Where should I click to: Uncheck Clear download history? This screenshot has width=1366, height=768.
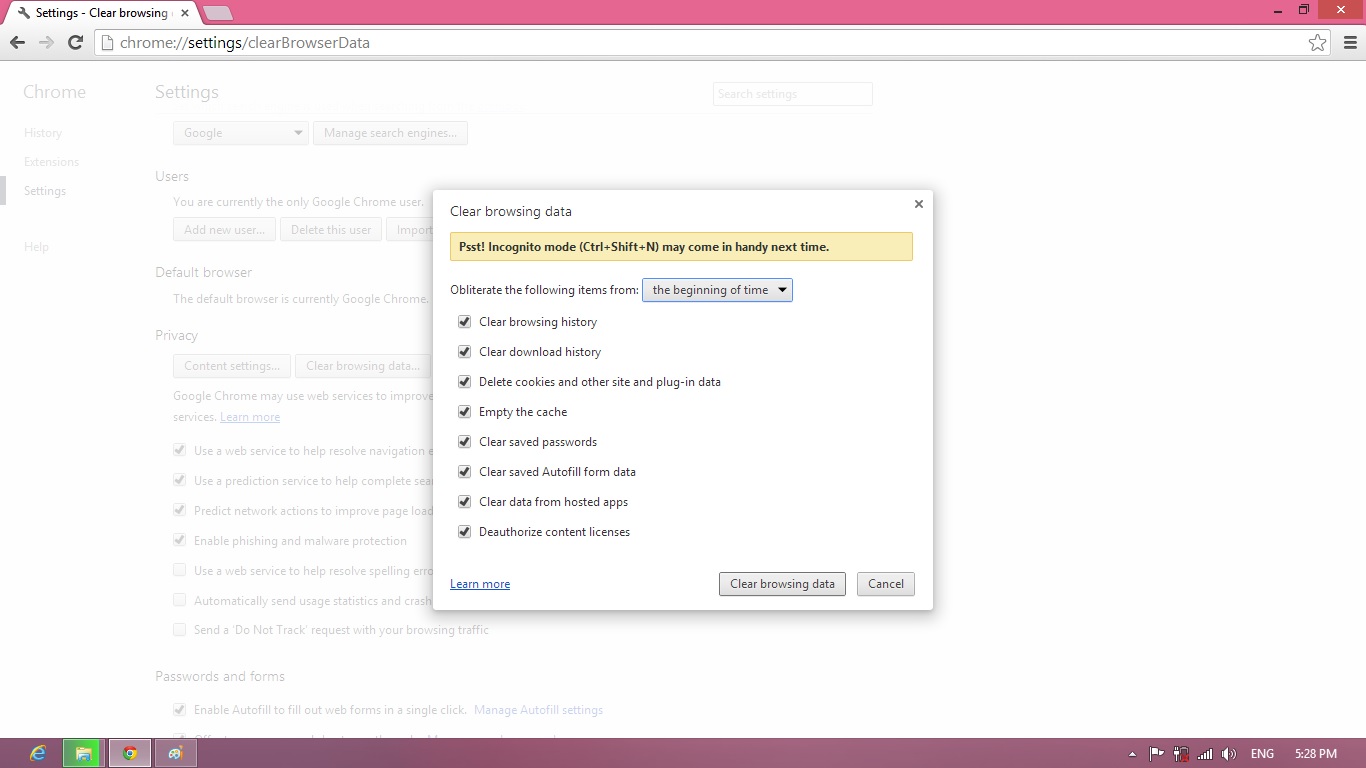pyautogui.click(x=464, y=352)
